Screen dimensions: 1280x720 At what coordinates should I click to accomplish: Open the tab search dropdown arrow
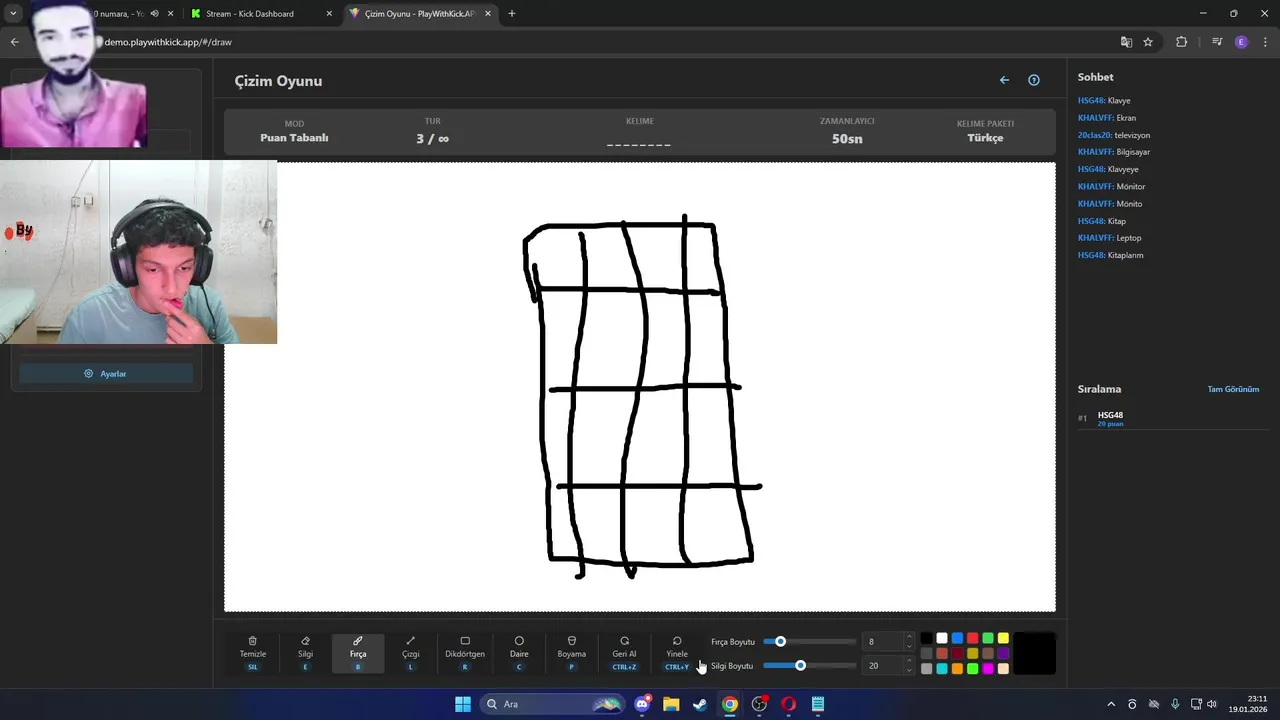point(13,14)
